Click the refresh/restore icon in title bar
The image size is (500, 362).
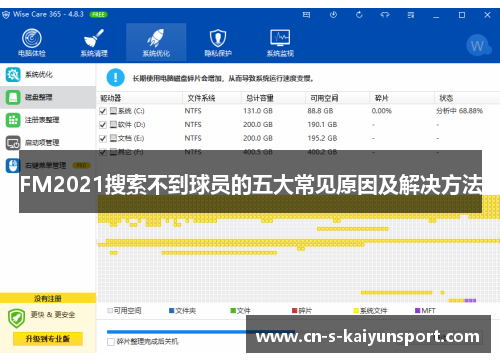pyautogui.click(x=359, y=15)
